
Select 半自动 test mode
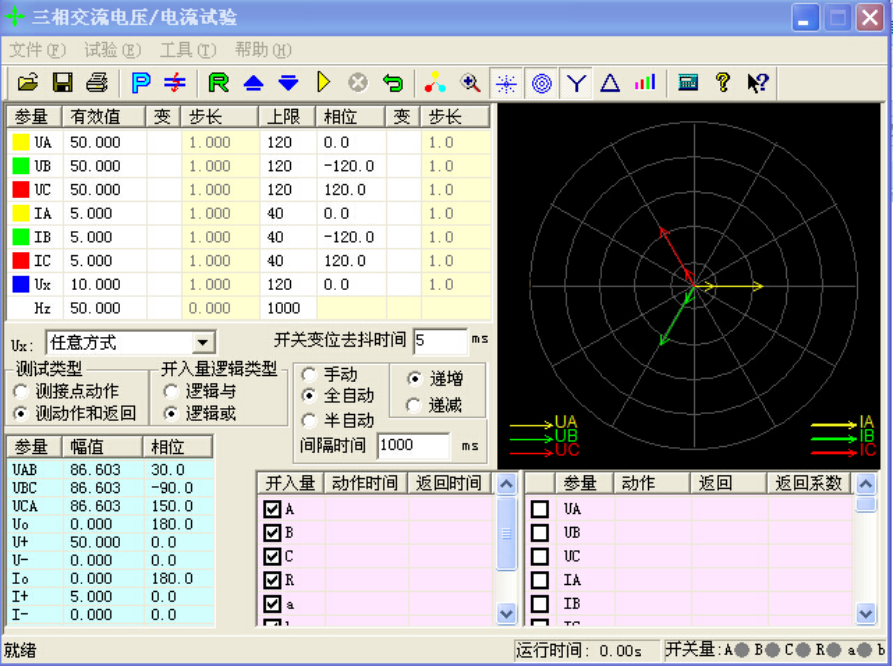[309, 420]
